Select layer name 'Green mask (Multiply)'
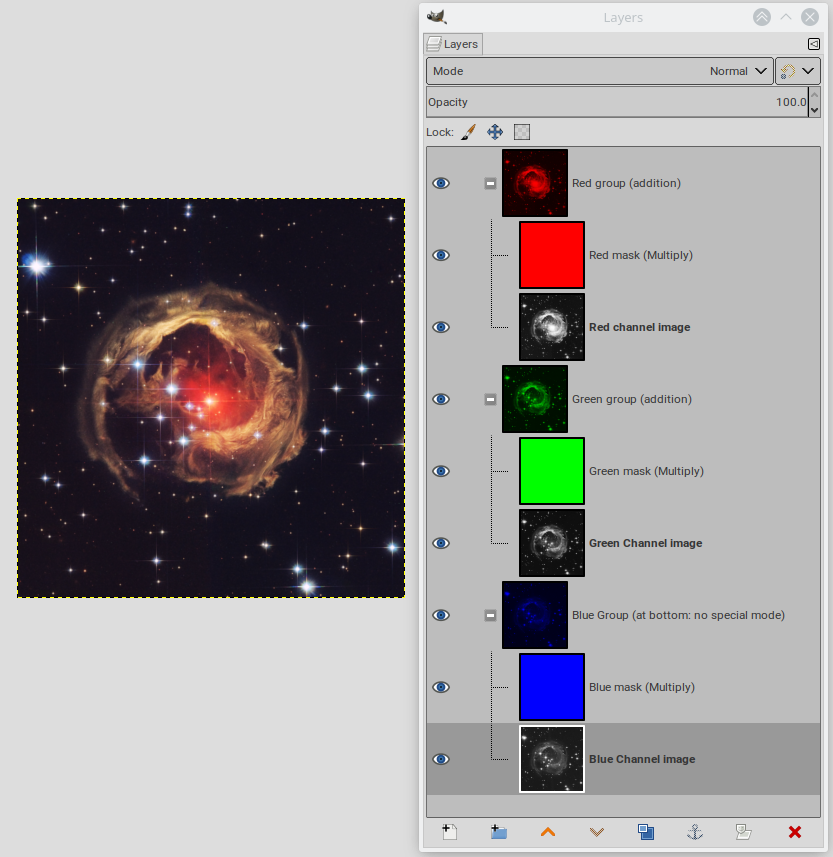This screenshot has width=833, height=857. [x=646, y=471]
